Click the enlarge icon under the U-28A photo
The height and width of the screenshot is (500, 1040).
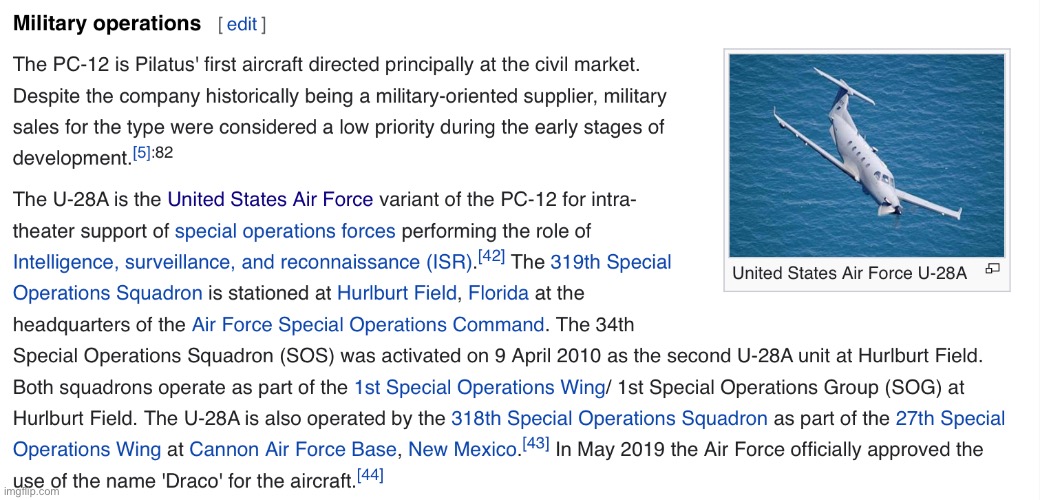click(x=992, y=269)
